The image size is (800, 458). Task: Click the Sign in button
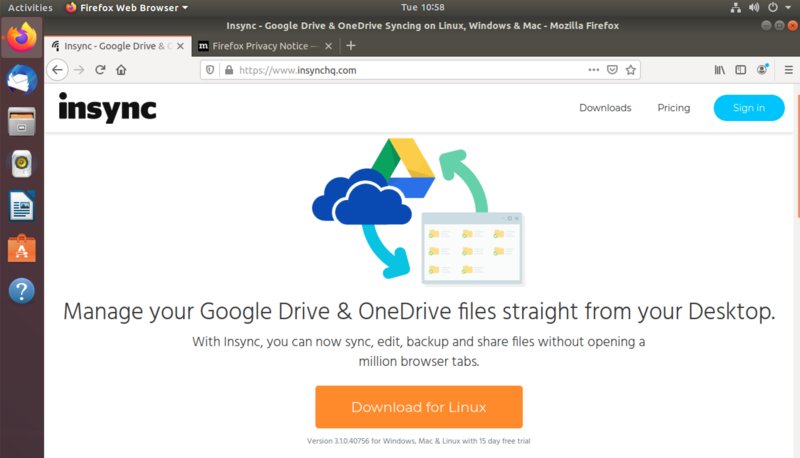[748, 108]
